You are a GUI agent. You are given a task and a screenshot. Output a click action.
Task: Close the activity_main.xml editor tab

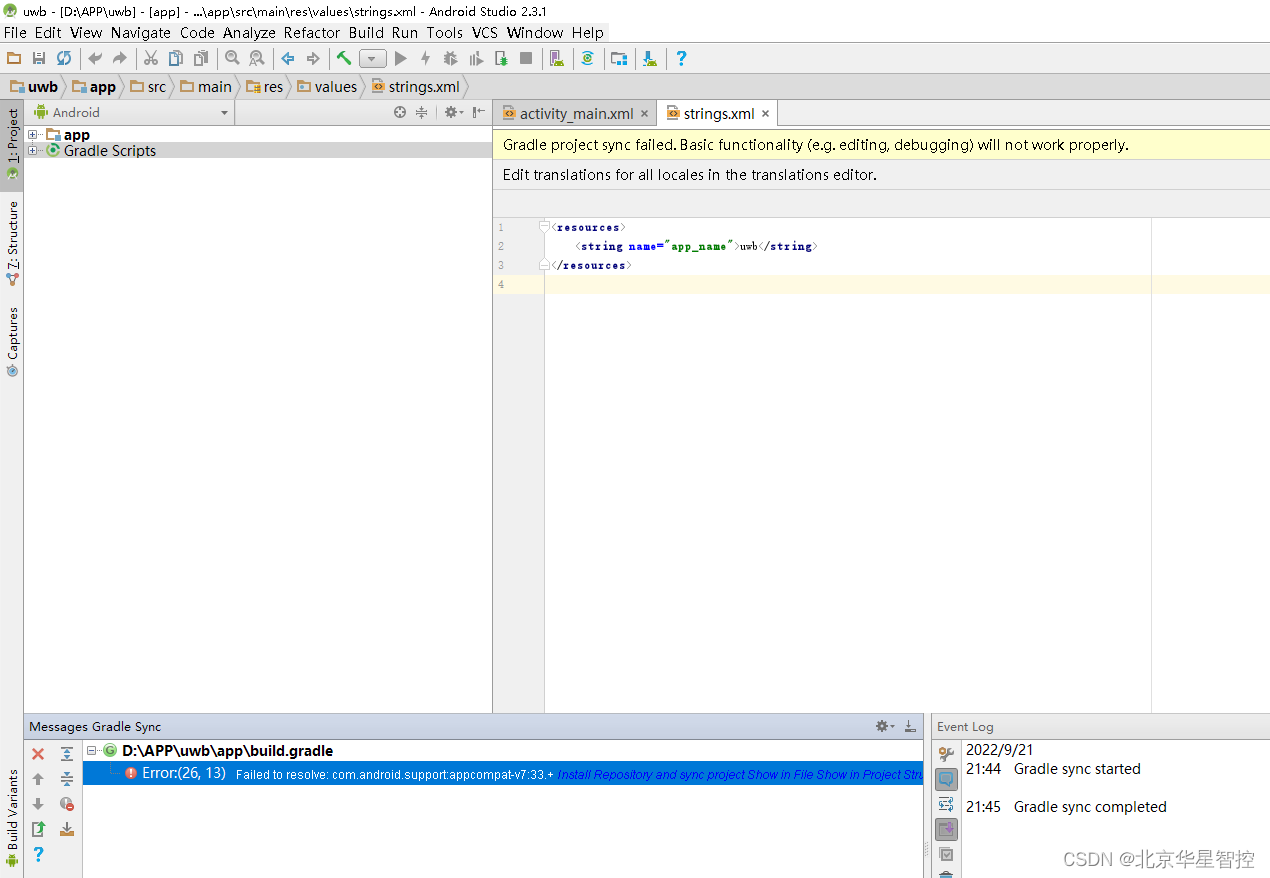coord(644,114)
